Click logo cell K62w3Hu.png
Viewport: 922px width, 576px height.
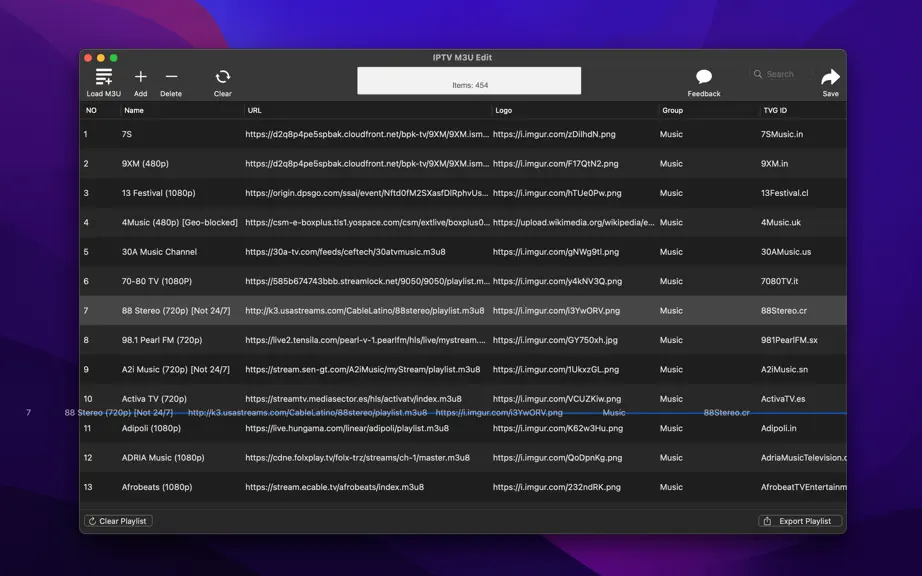pos(558,428)
